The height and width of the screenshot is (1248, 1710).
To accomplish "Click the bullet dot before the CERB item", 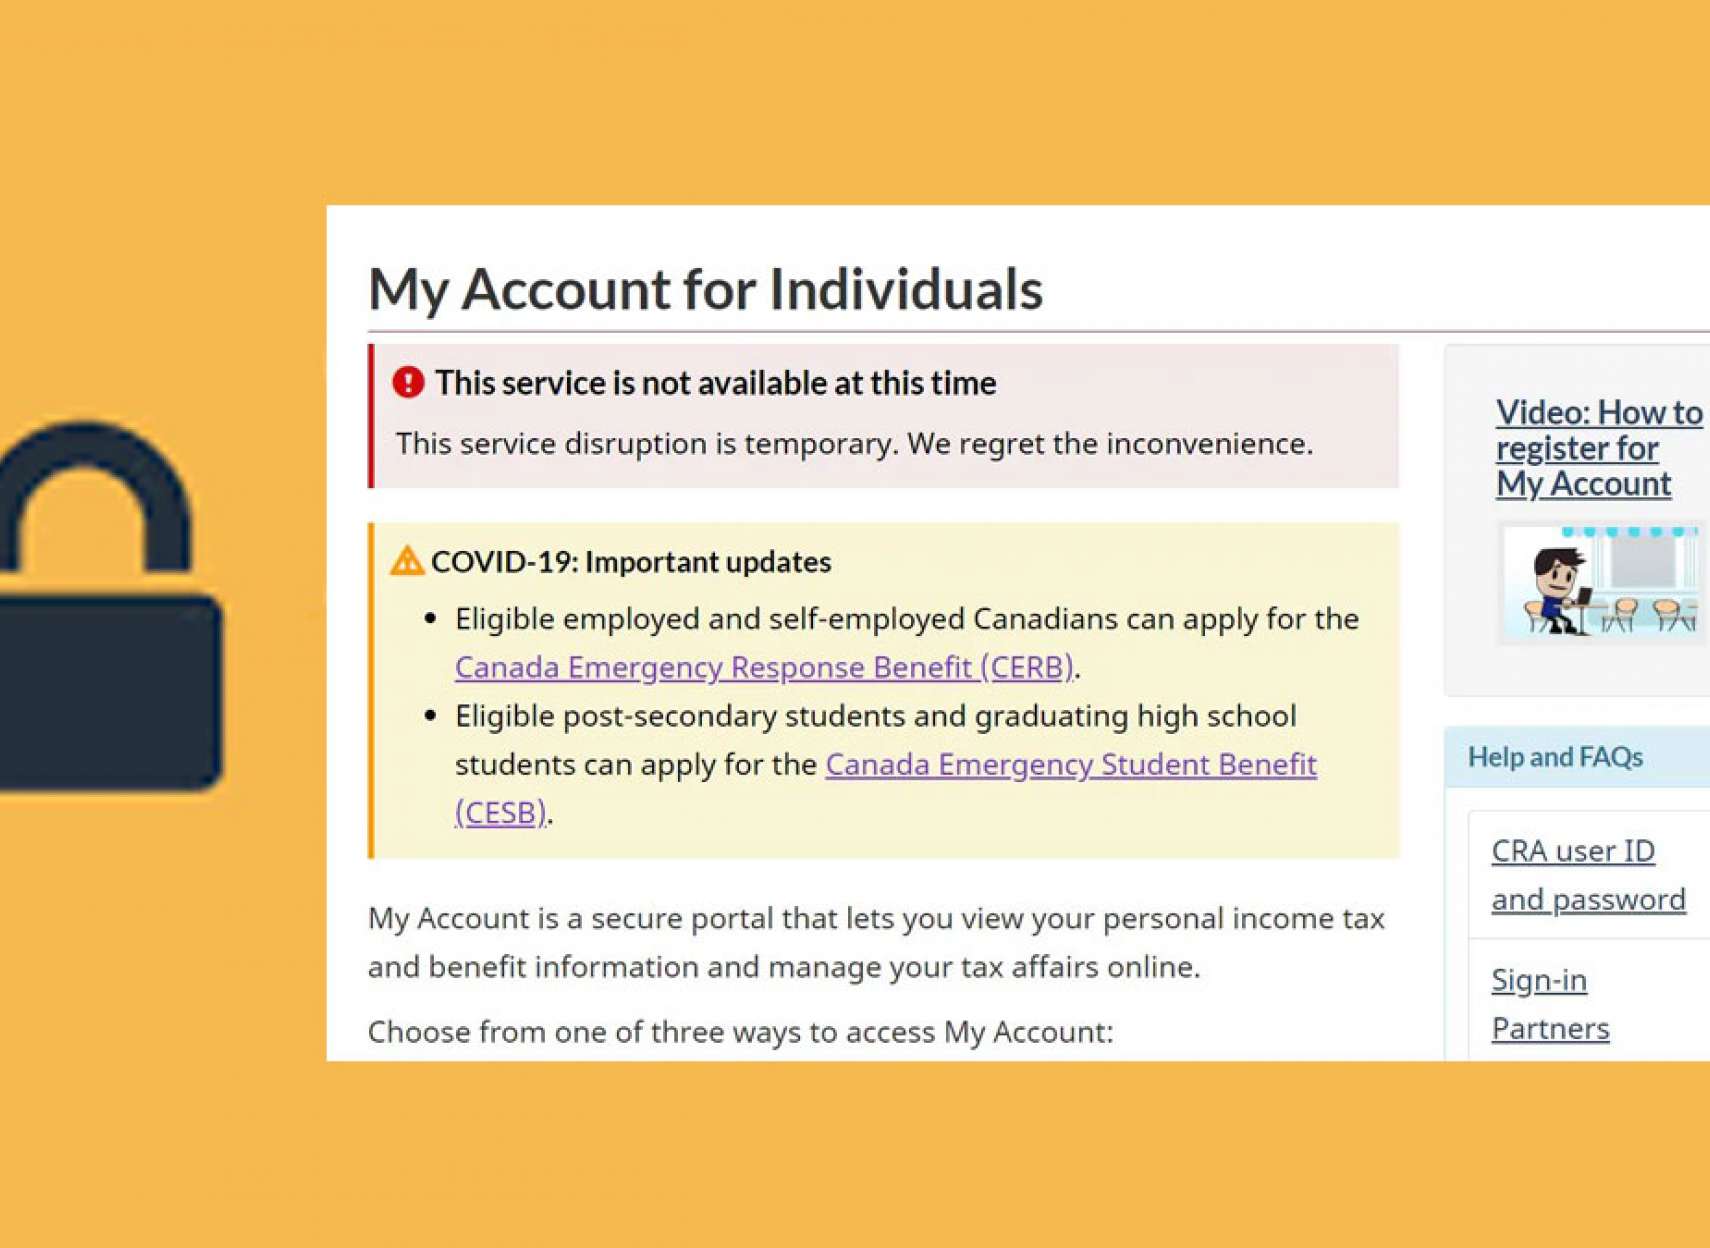I will [431, 619].
